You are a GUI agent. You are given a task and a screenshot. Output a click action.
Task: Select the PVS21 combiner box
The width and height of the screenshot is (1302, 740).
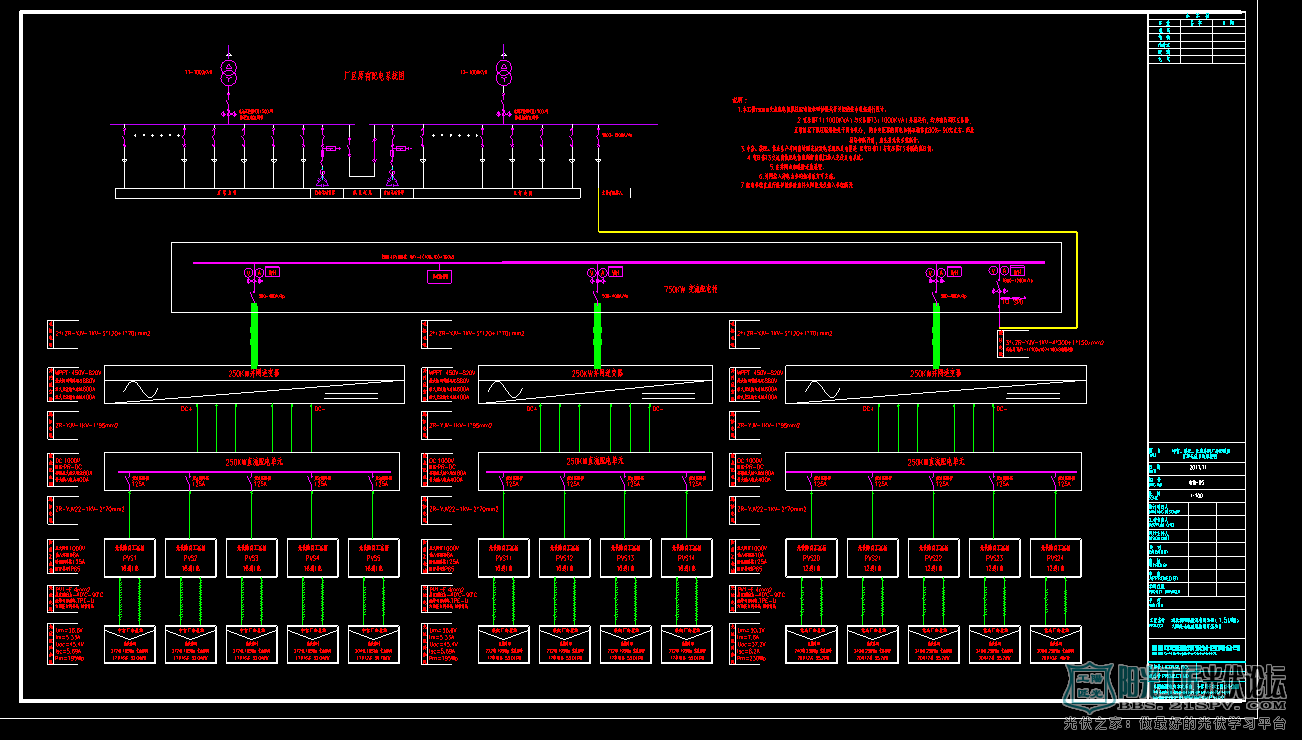[873, 558]
